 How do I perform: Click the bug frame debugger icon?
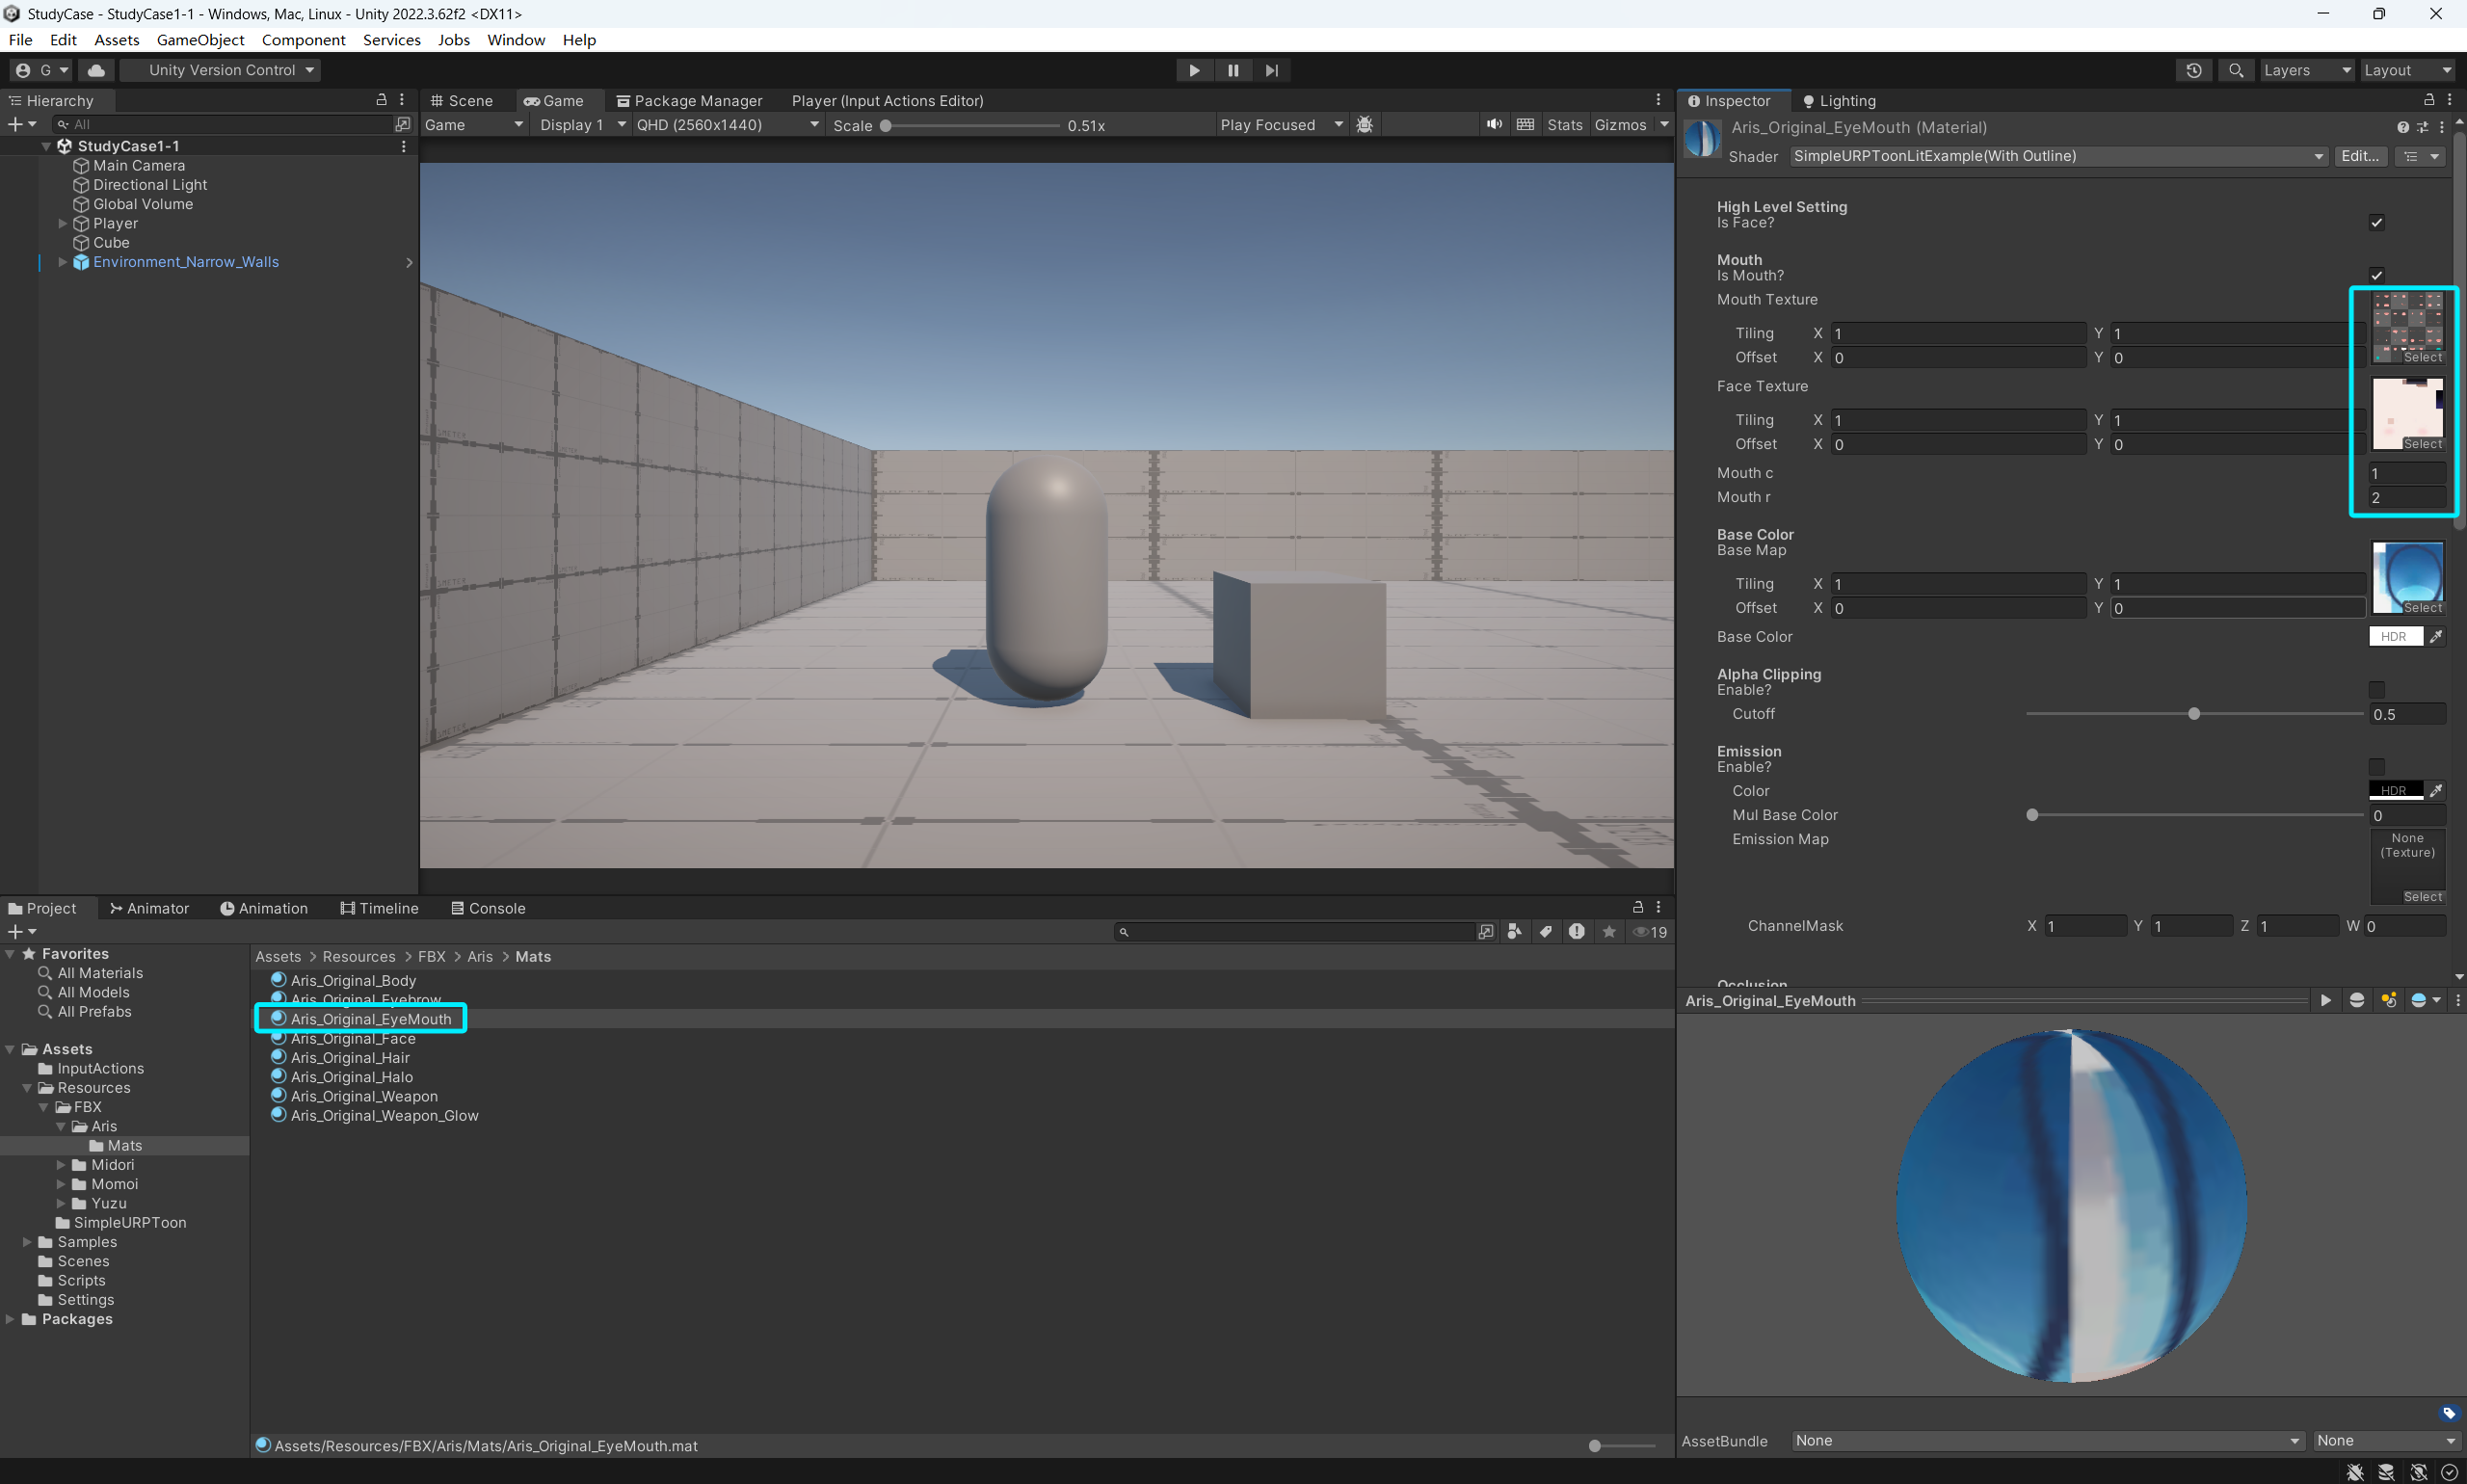[1364, 125]
